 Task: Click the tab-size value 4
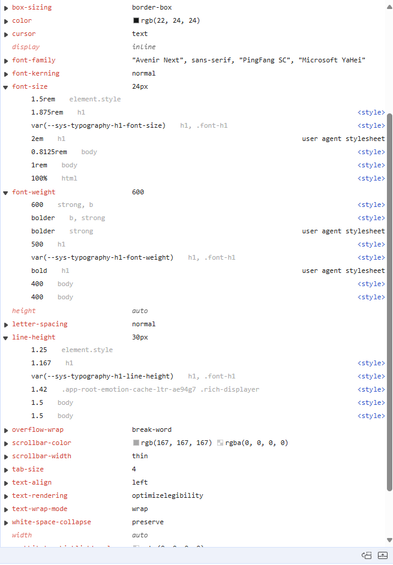134,469
